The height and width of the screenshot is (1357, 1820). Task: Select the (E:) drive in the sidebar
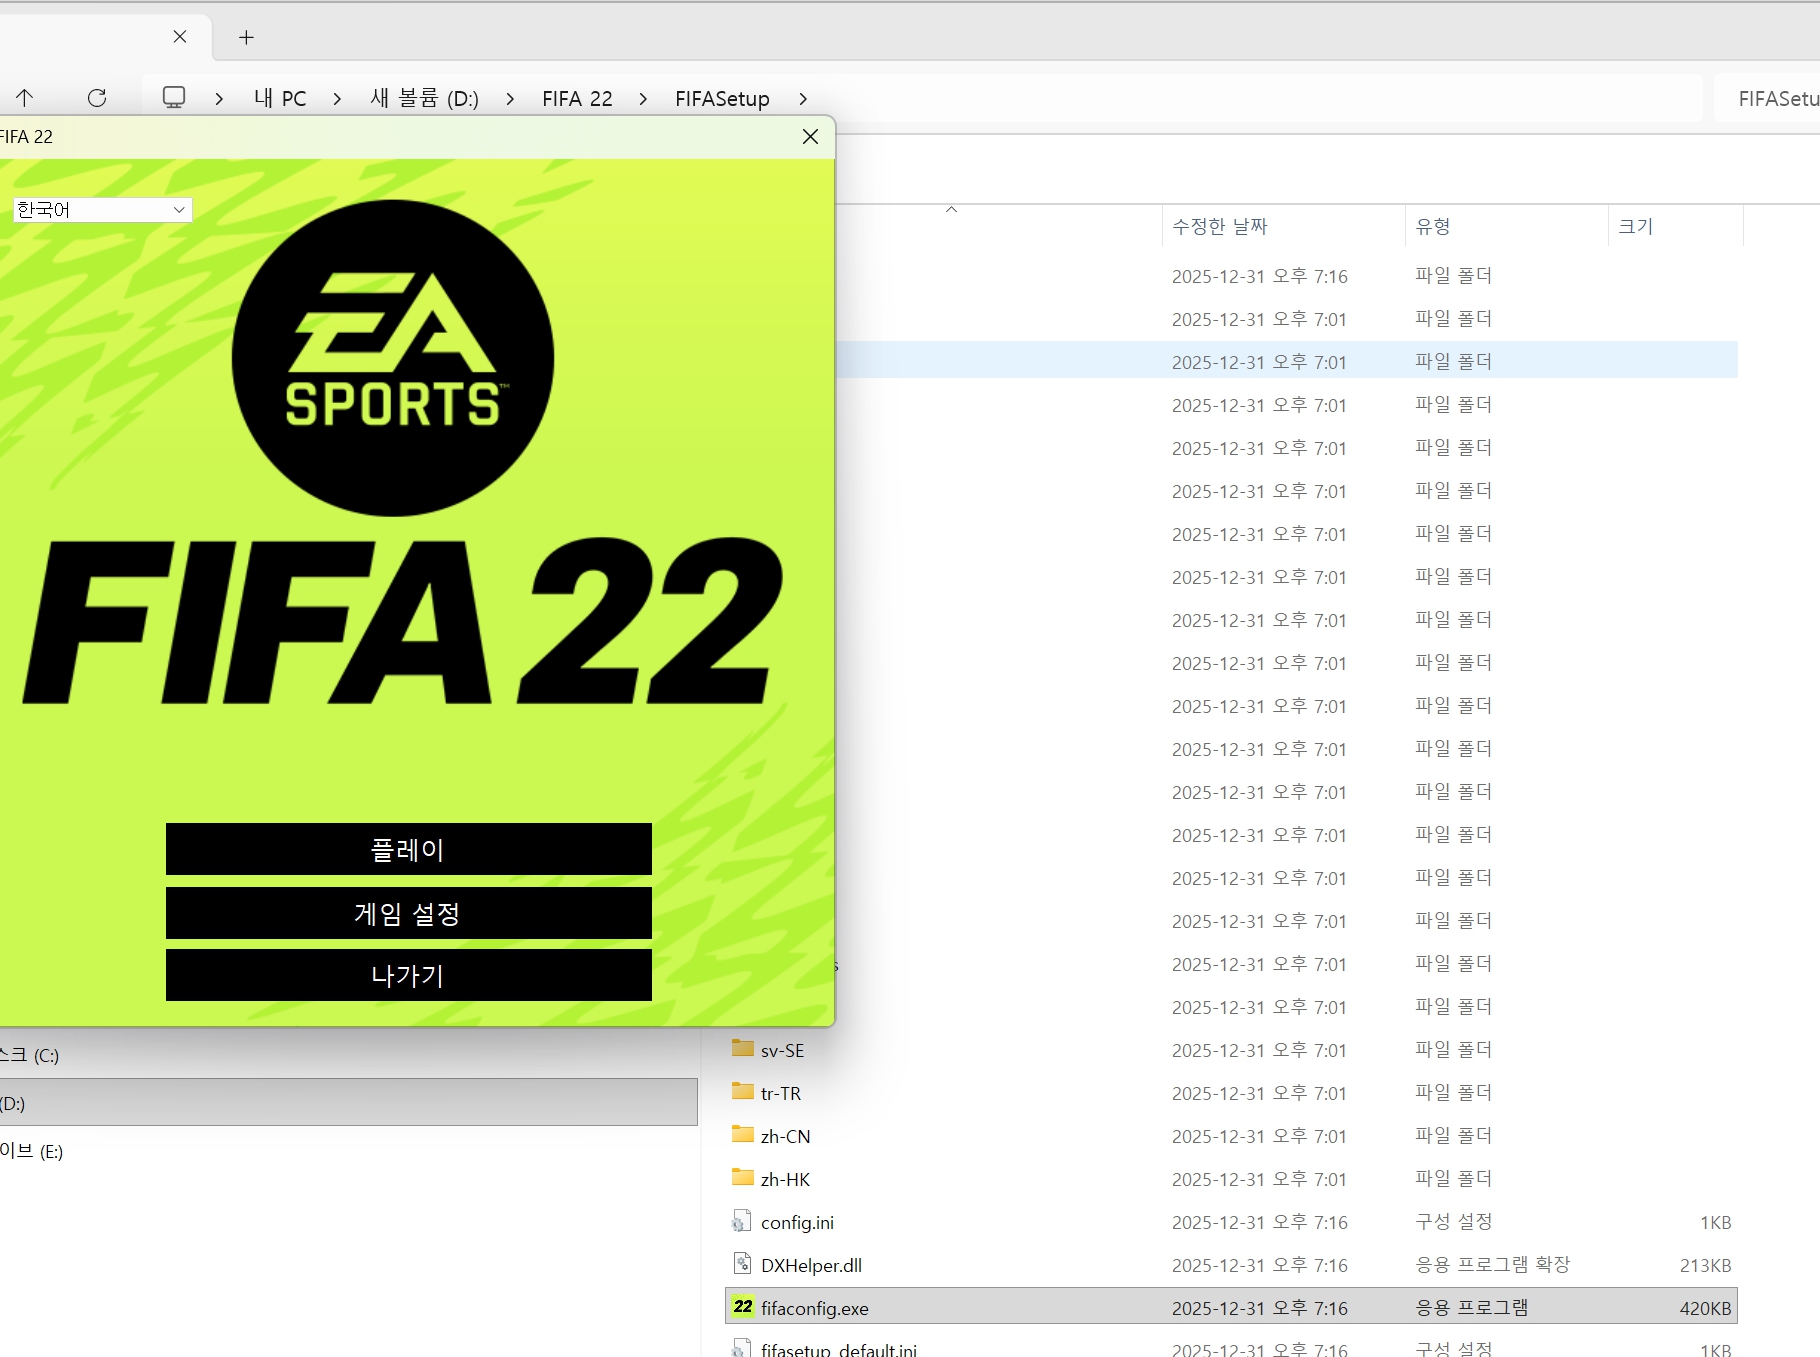[x=31, y=1151]
